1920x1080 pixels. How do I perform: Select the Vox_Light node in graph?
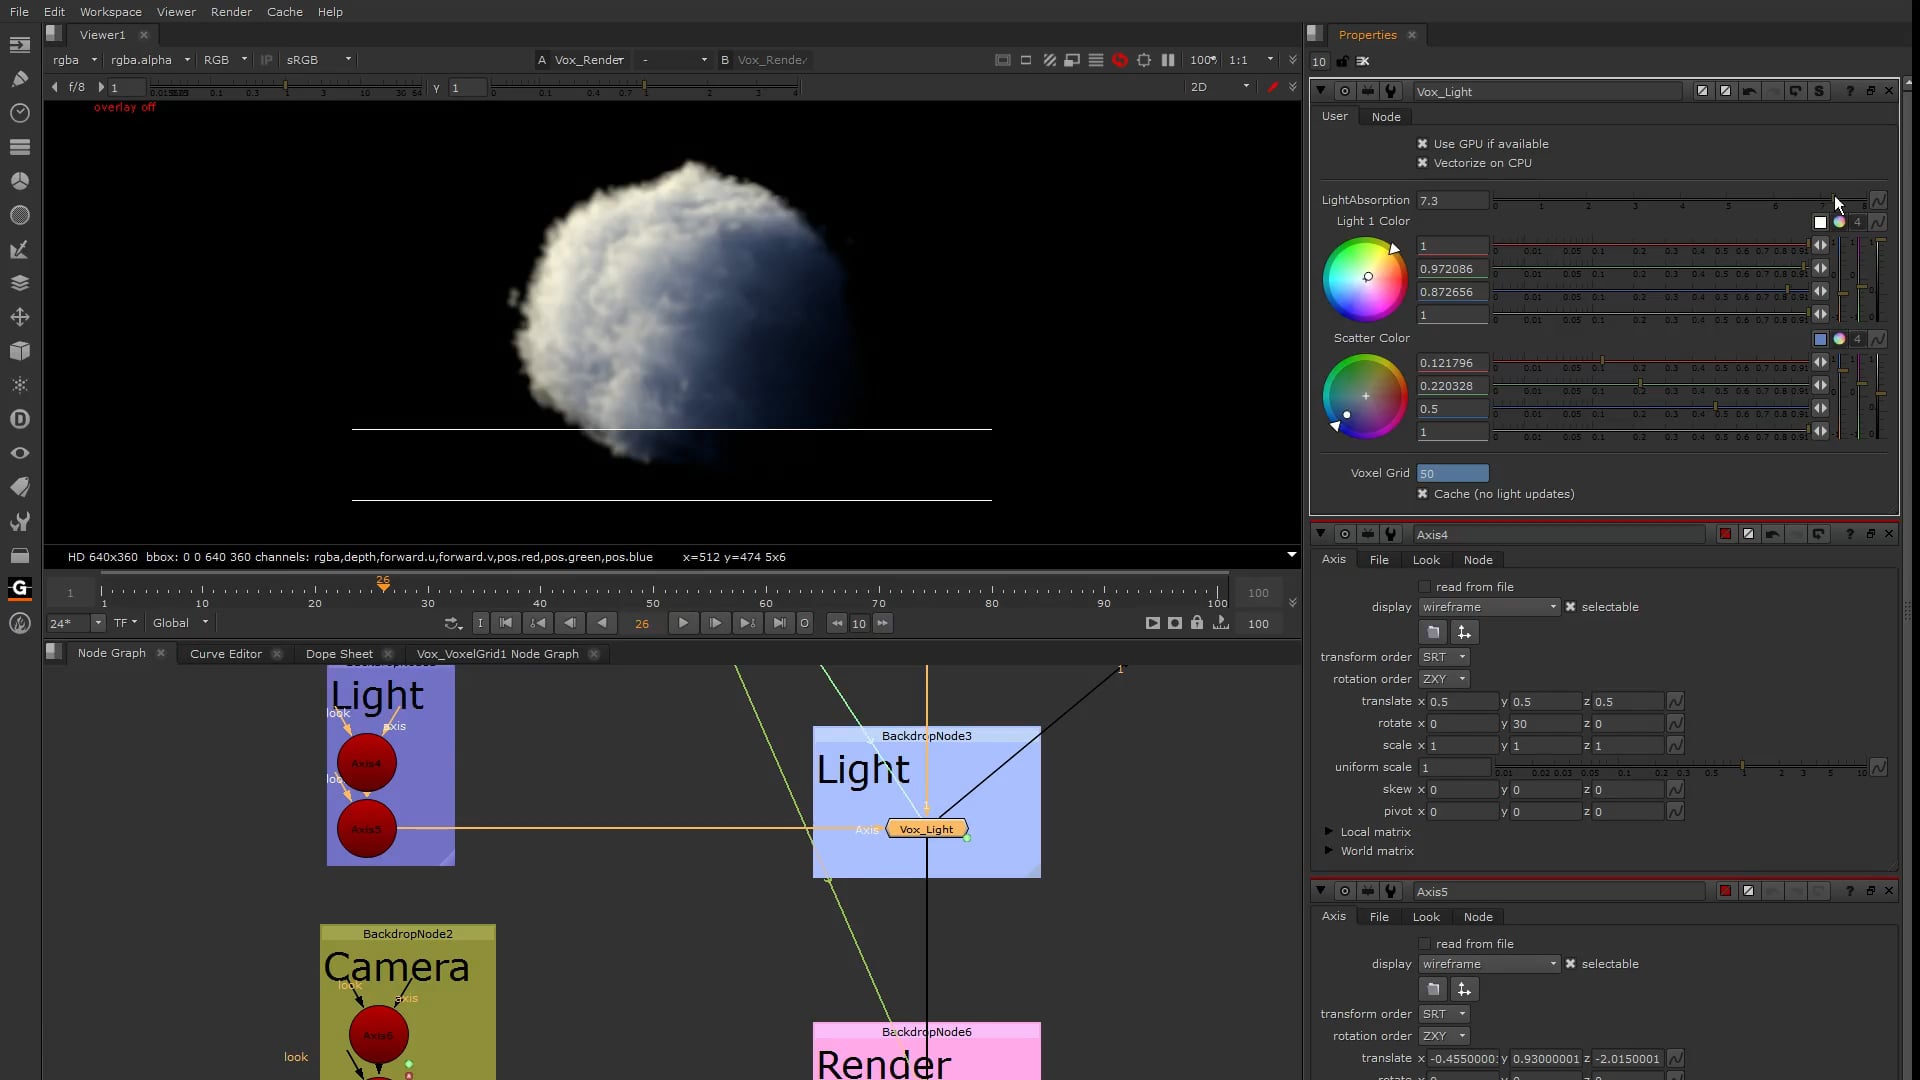pos(926,829)
